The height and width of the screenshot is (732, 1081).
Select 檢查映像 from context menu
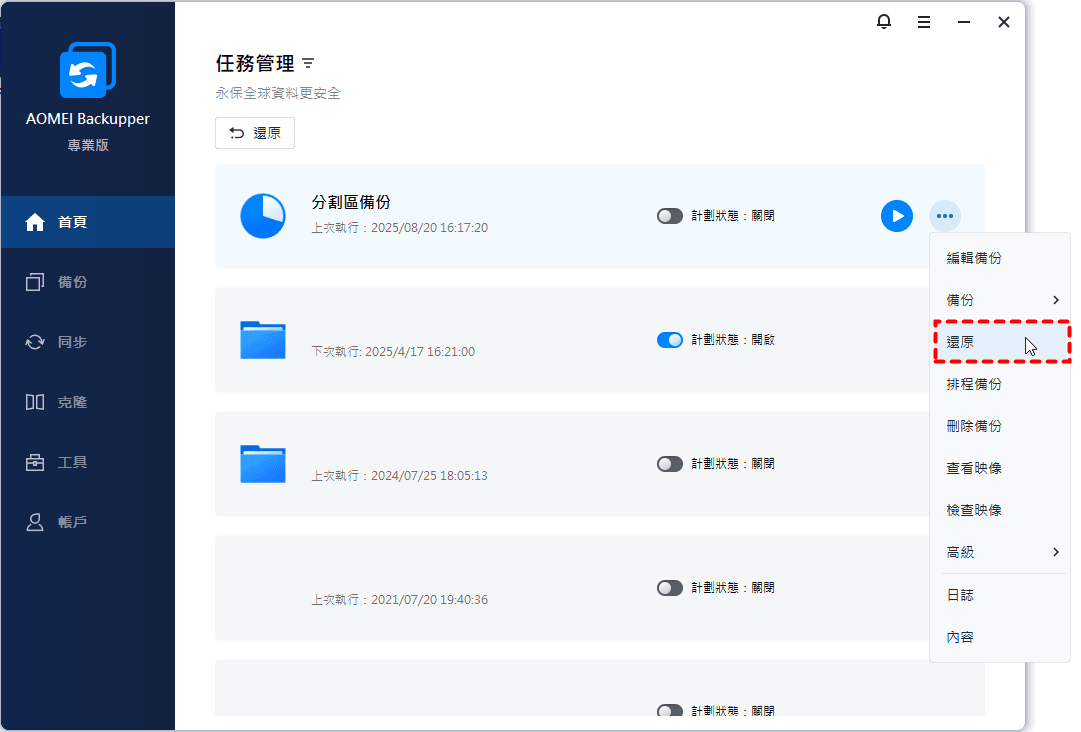click(1000, 510)
